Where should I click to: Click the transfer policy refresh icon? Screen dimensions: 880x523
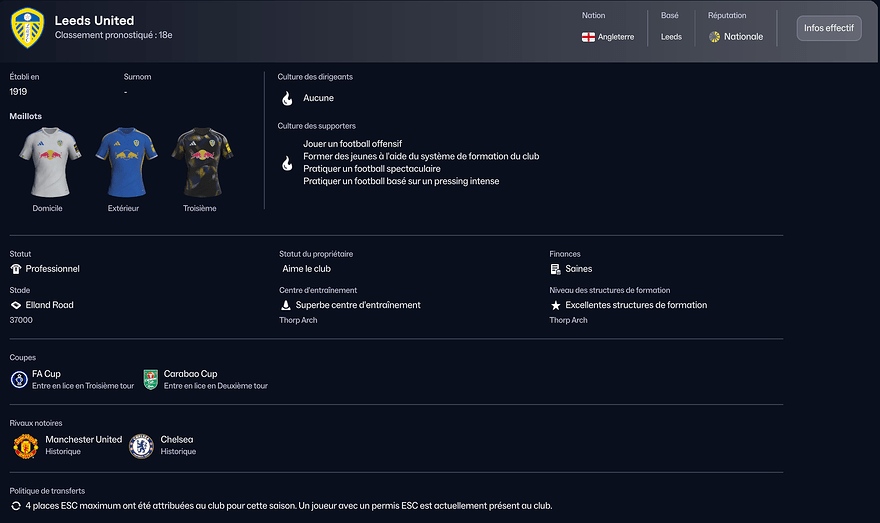point(16,506)
